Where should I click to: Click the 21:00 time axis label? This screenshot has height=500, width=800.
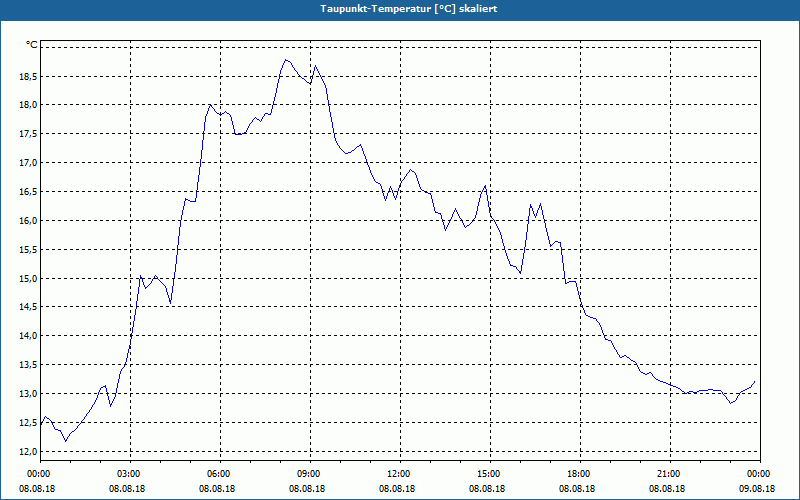[x=670, y=474]
